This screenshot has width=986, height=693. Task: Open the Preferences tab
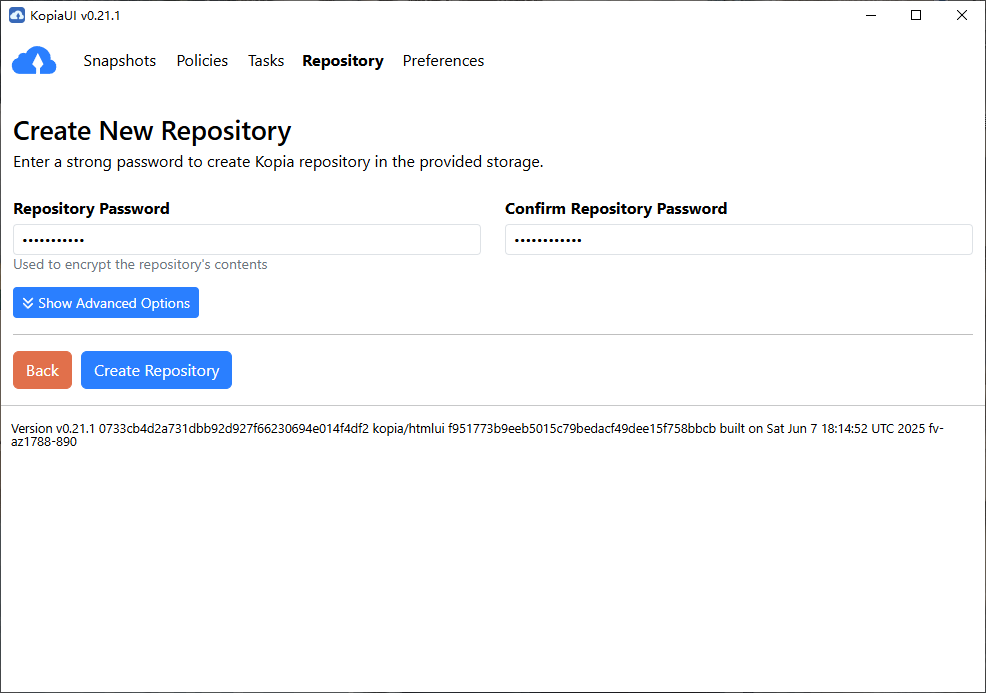(x=443, y=61)
